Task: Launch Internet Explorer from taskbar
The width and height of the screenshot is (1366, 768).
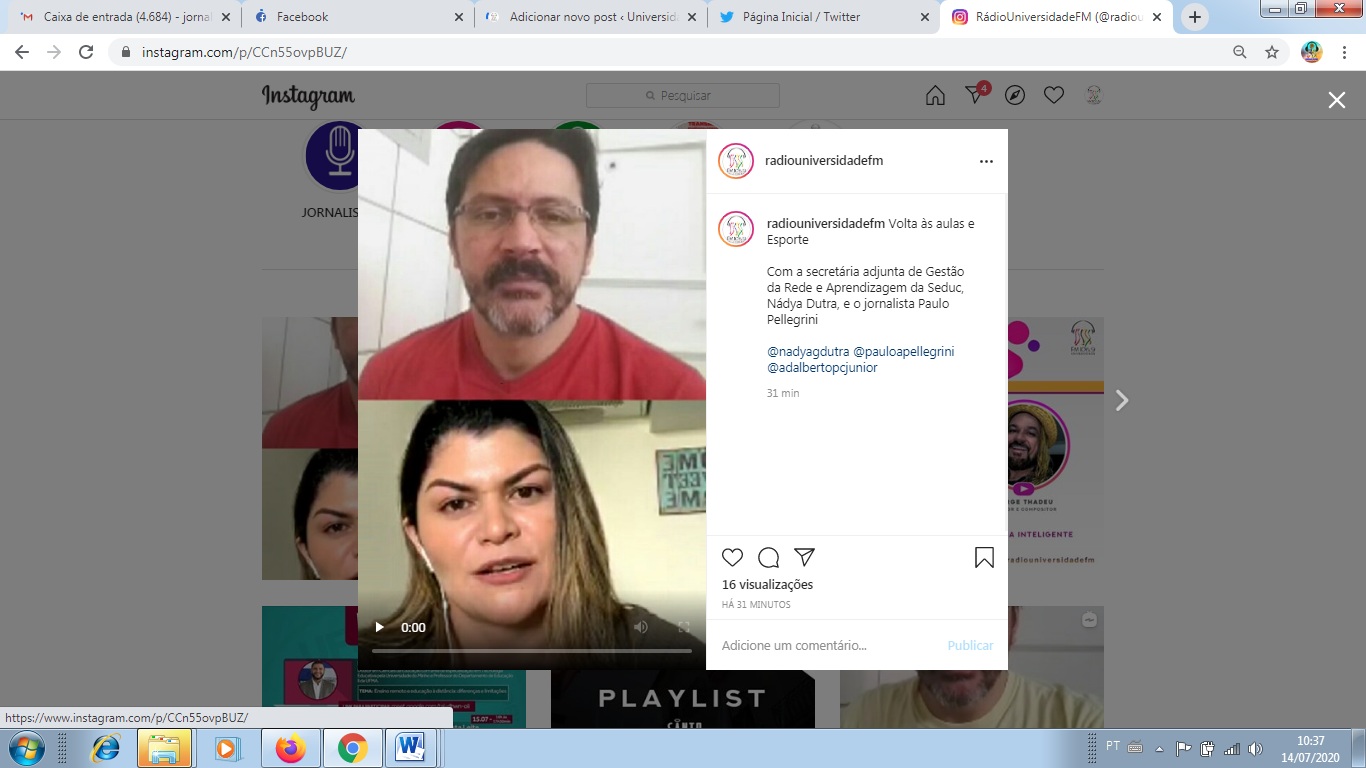Action: tap(105, 748)
